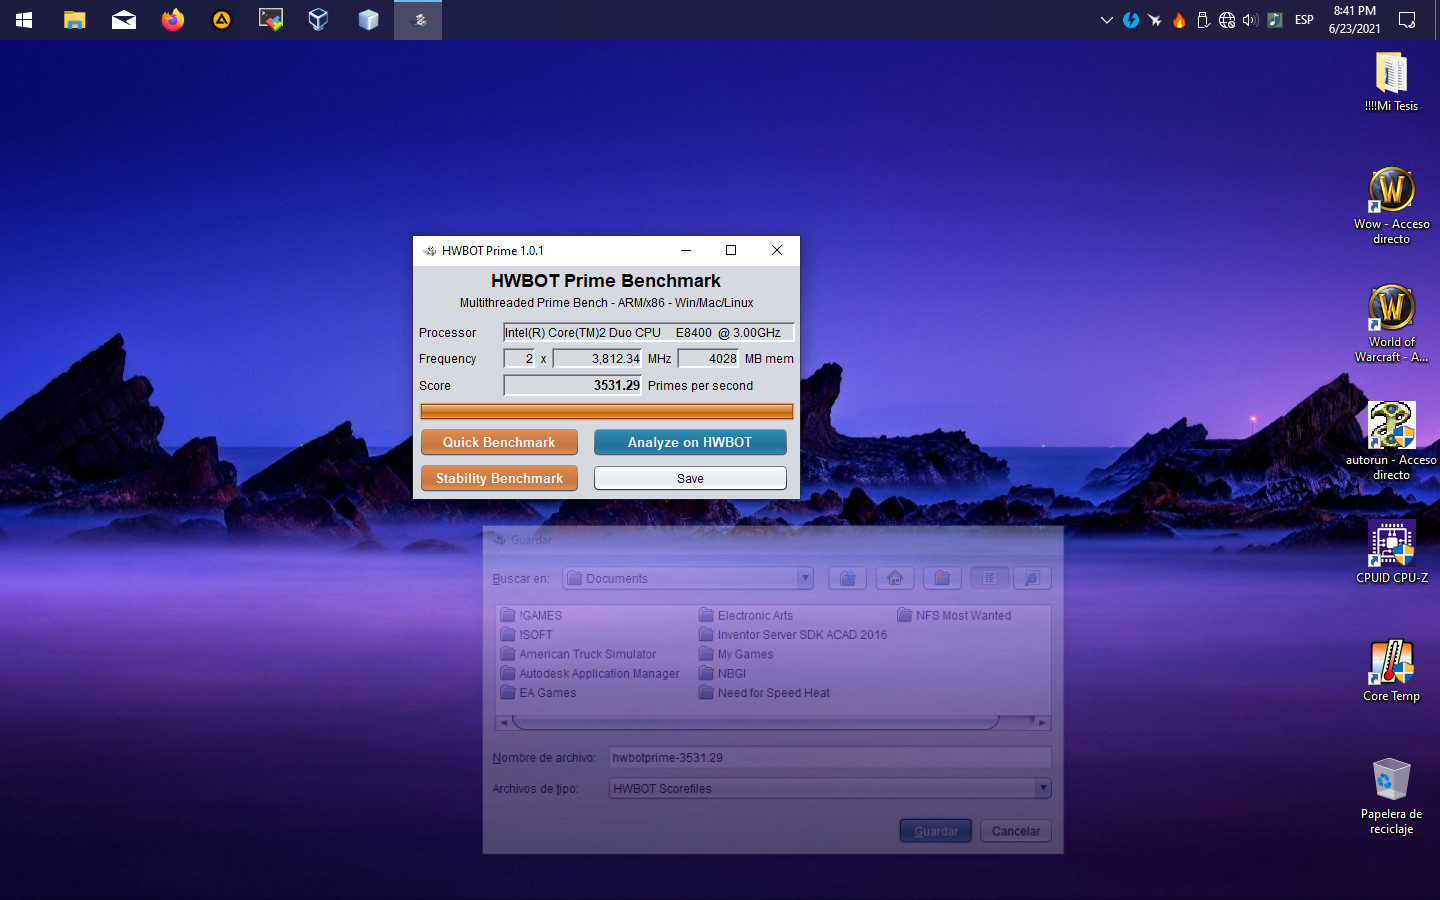Select American Truck Simulator folder
The height and width of the screenshot is (900, 1440).
point(579,654)
